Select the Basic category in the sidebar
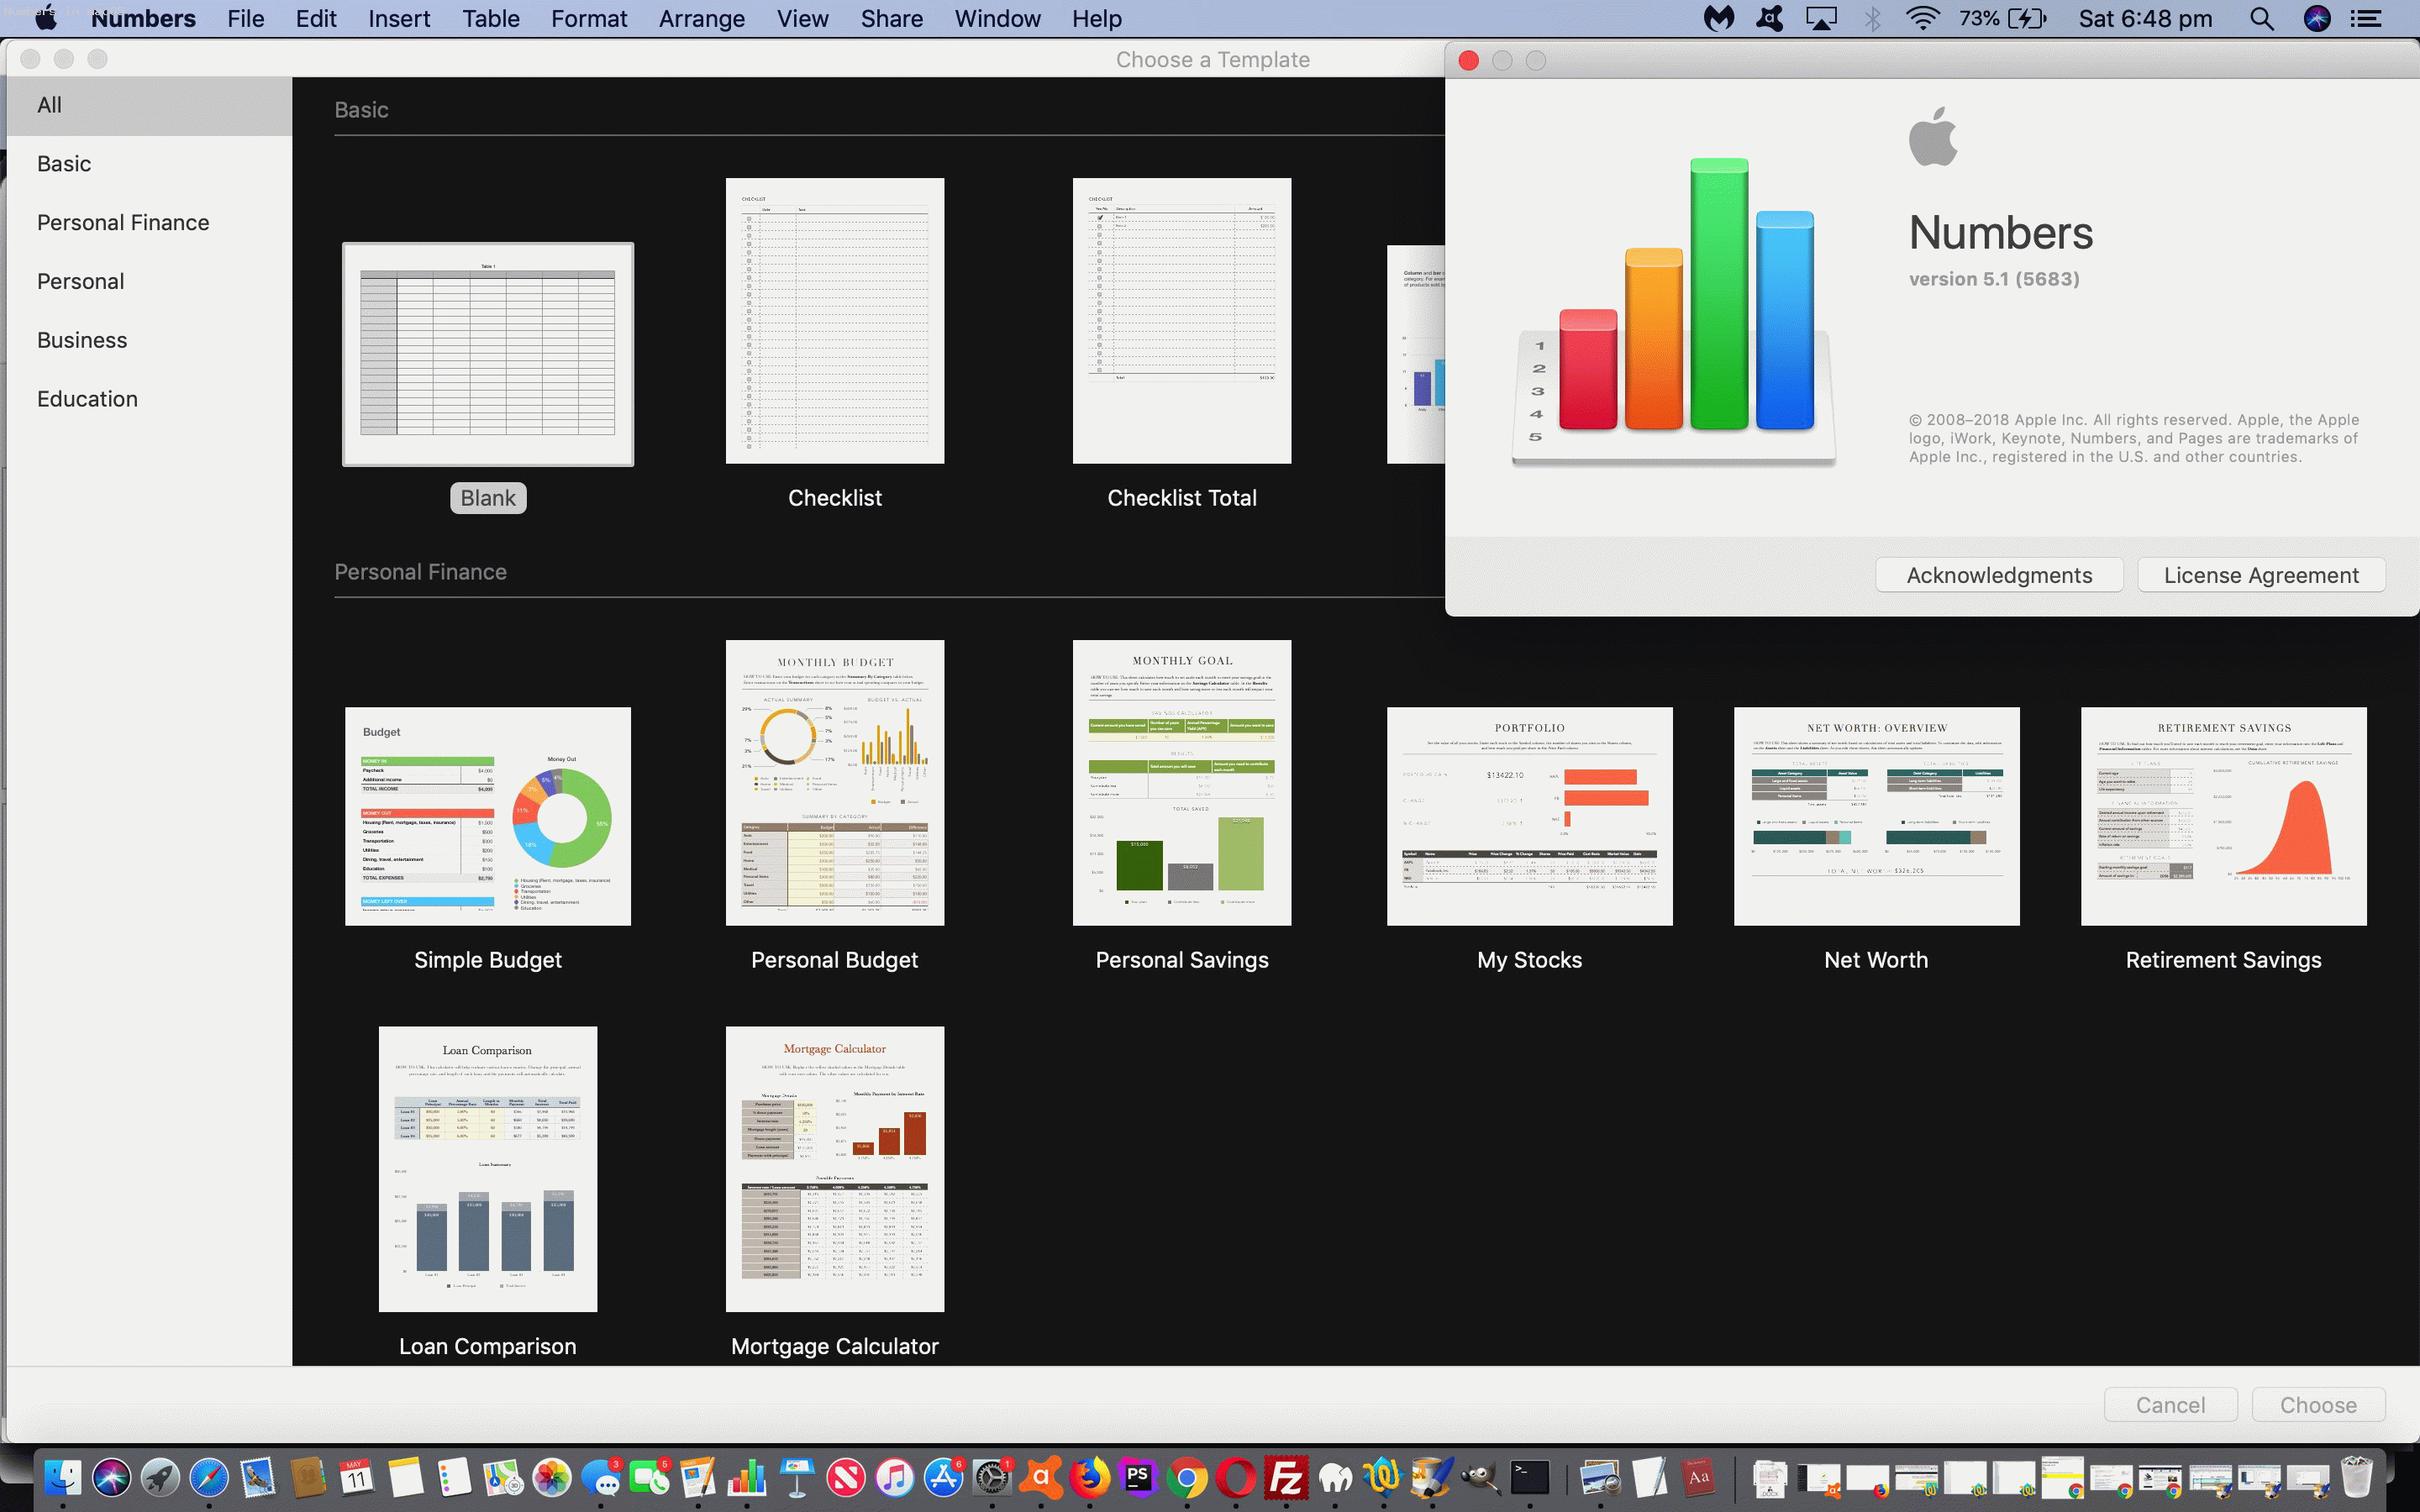The height and width of the screenshot is (1512, 2420). point(150,164)
